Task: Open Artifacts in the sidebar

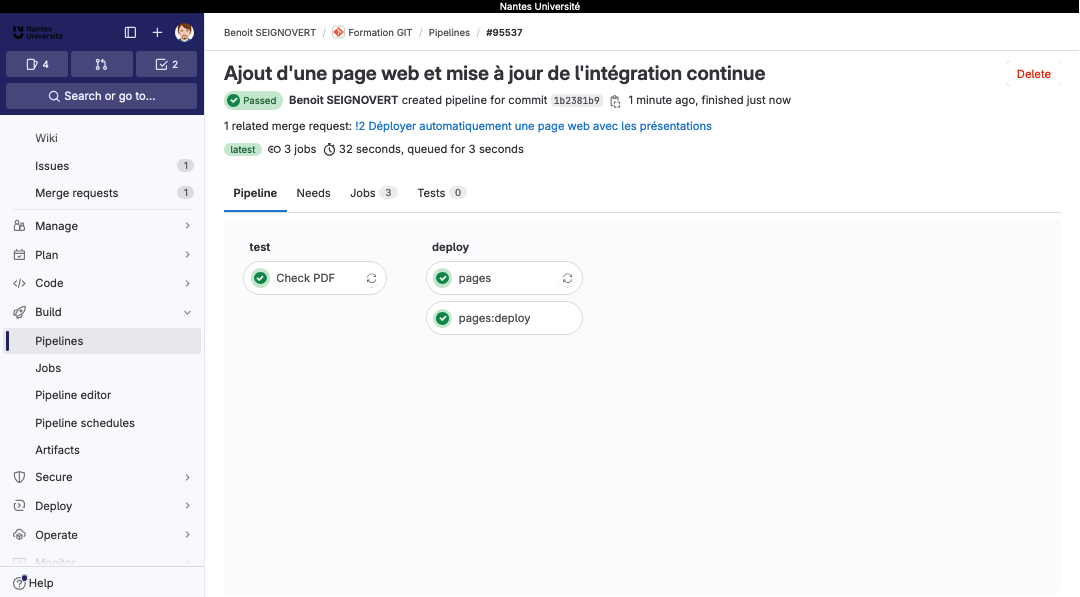Action: (x=103, y=450)
